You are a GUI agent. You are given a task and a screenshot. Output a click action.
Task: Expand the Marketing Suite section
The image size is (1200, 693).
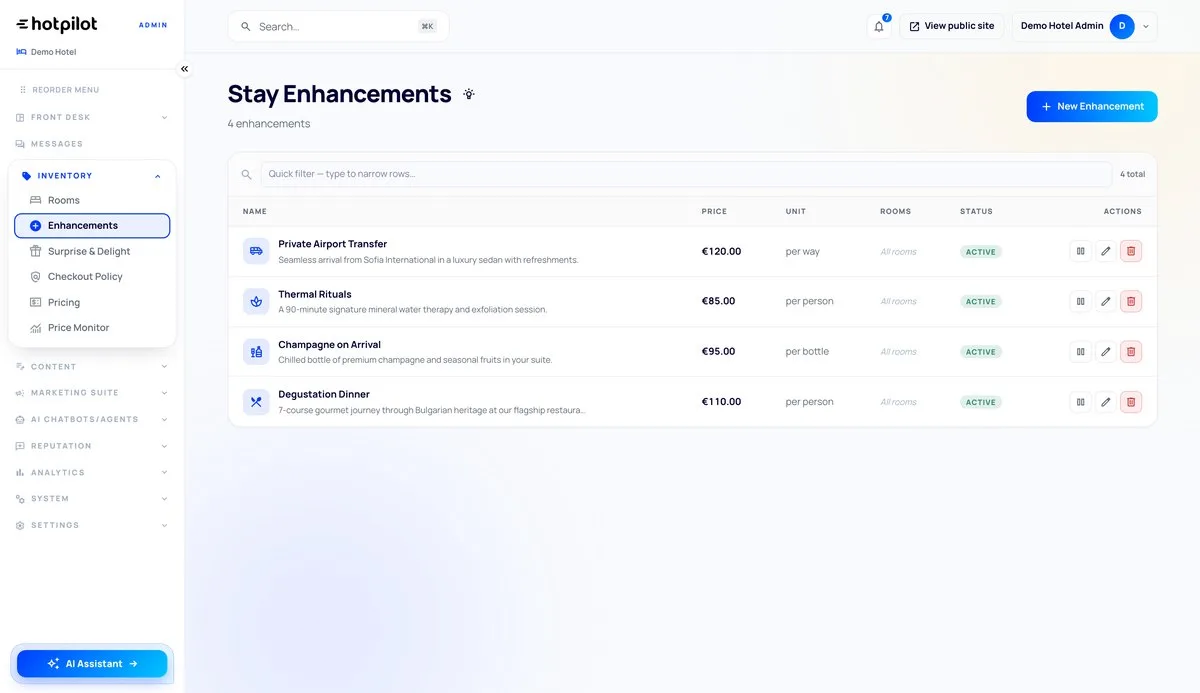click(92, 393)
